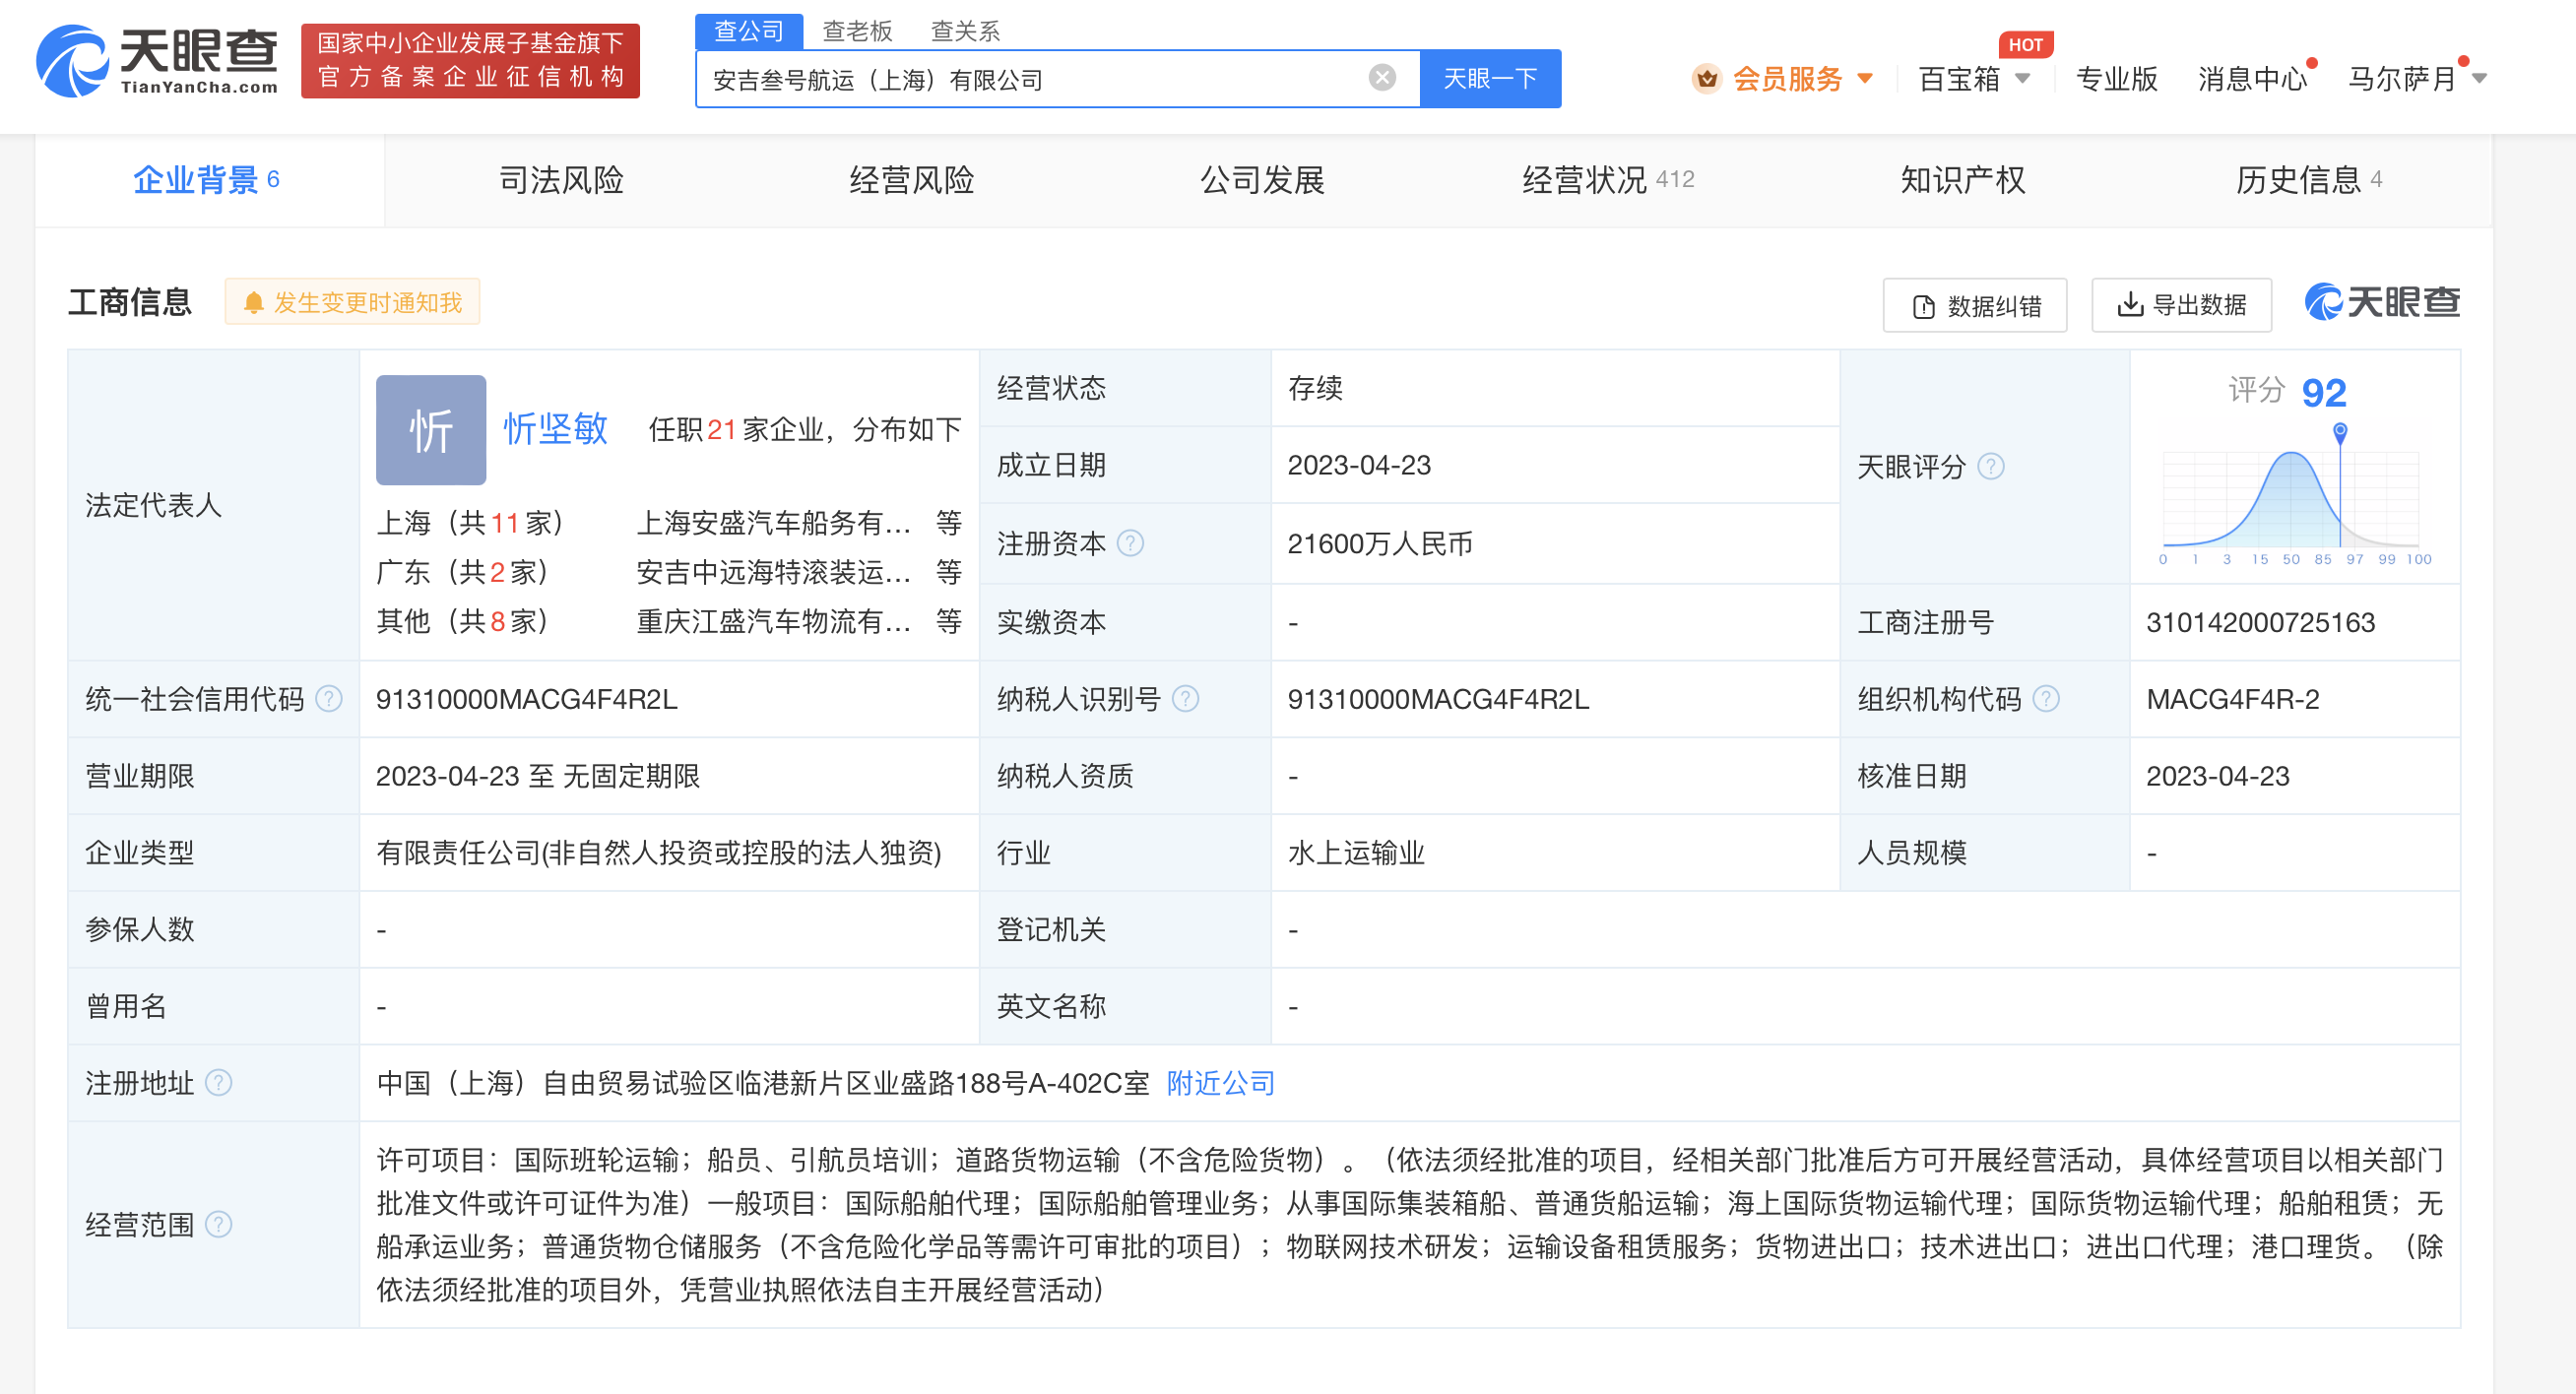Open the 经营风险 tab

(x=911, y=180)
